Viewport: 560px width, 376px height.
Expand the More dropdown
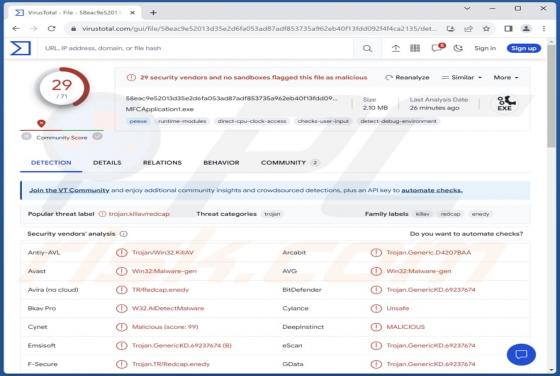pyautogui.click(x=506, y=77)
